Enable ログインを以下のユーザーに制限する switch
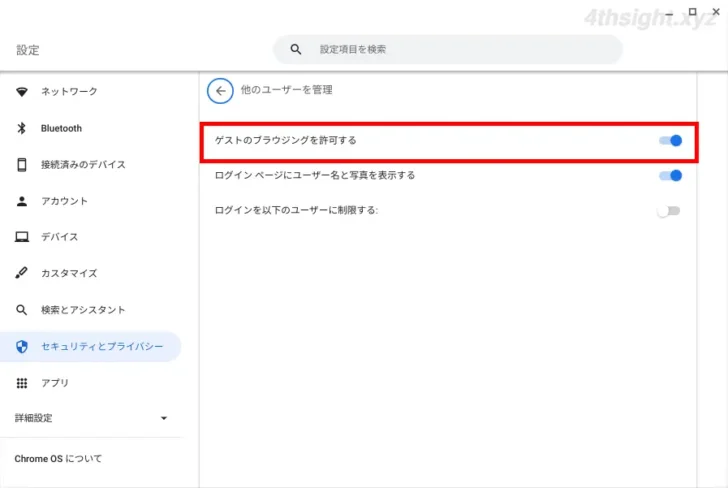This screenshot has height=488, width=728. (x=669, y=211)
